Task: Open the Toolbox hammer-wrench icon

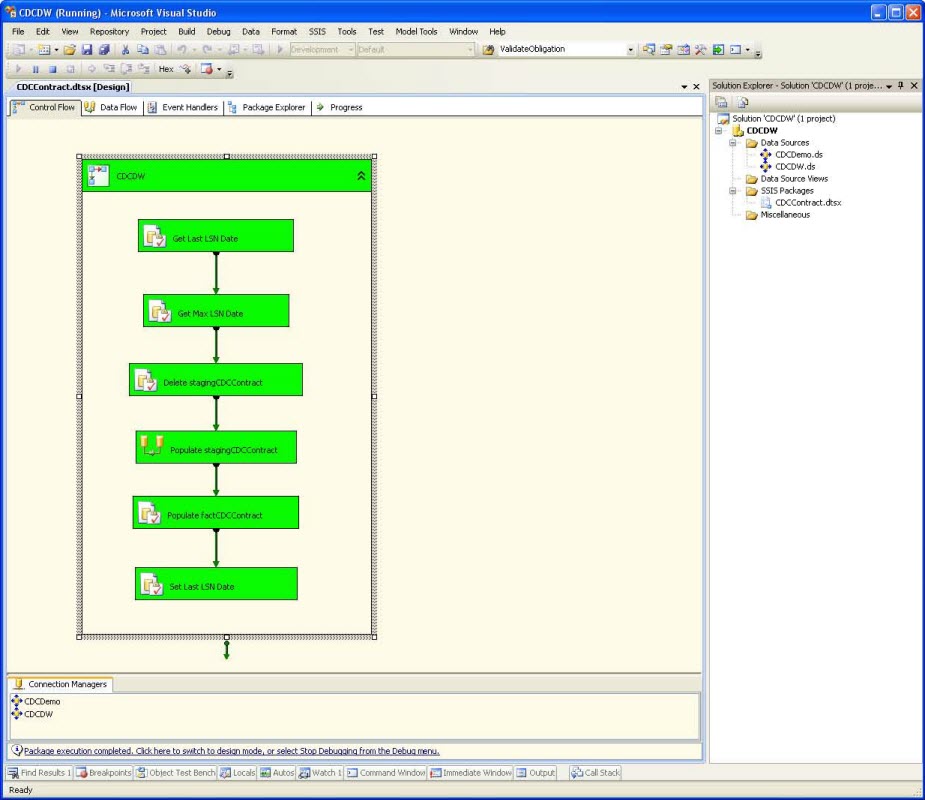Action: [700, 50]
